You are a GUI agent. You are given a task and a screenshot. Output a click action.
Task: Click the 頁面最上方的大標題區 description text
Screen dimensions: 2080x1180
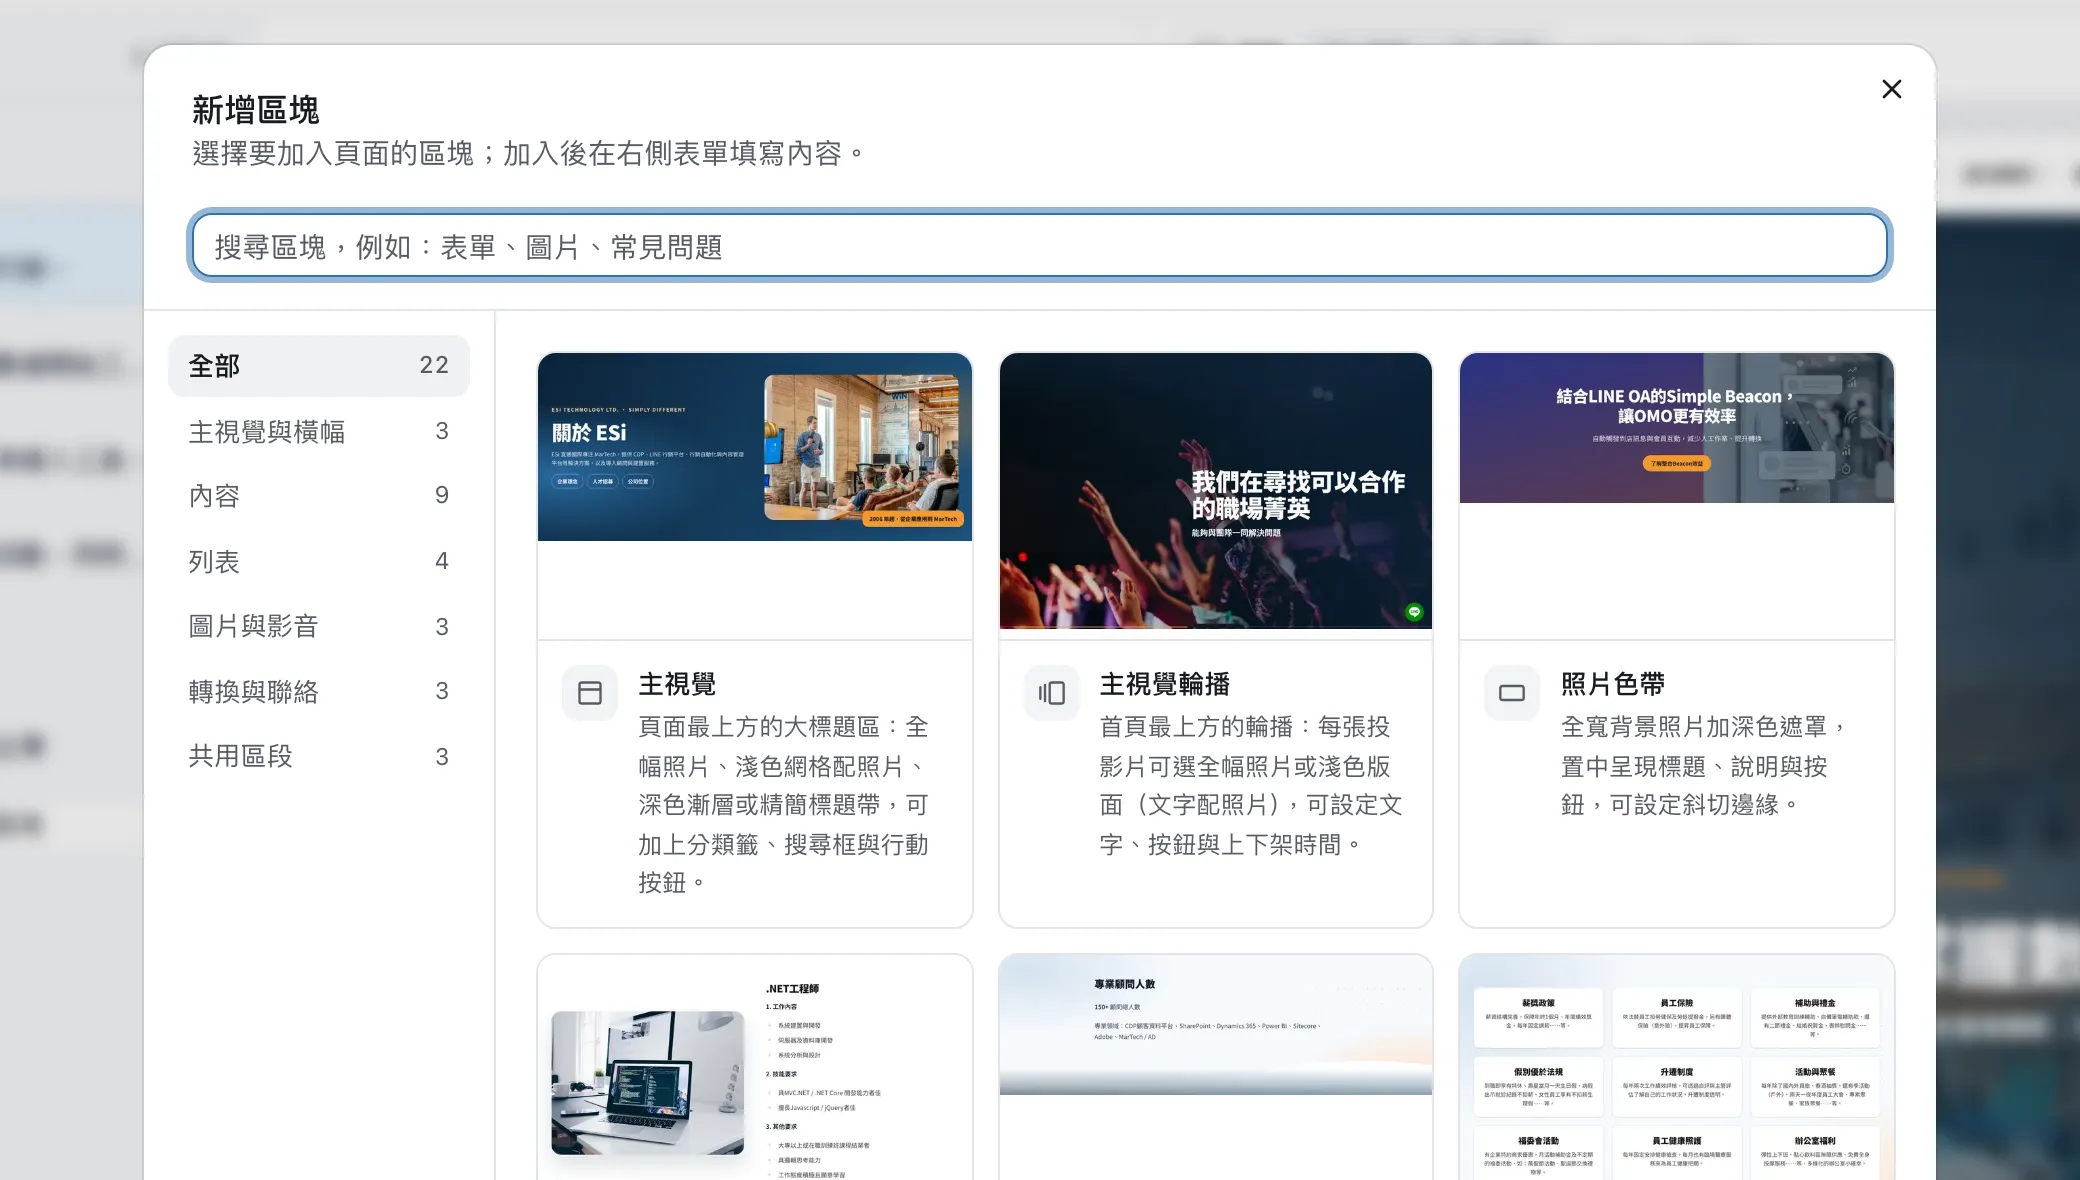(784, 805)
